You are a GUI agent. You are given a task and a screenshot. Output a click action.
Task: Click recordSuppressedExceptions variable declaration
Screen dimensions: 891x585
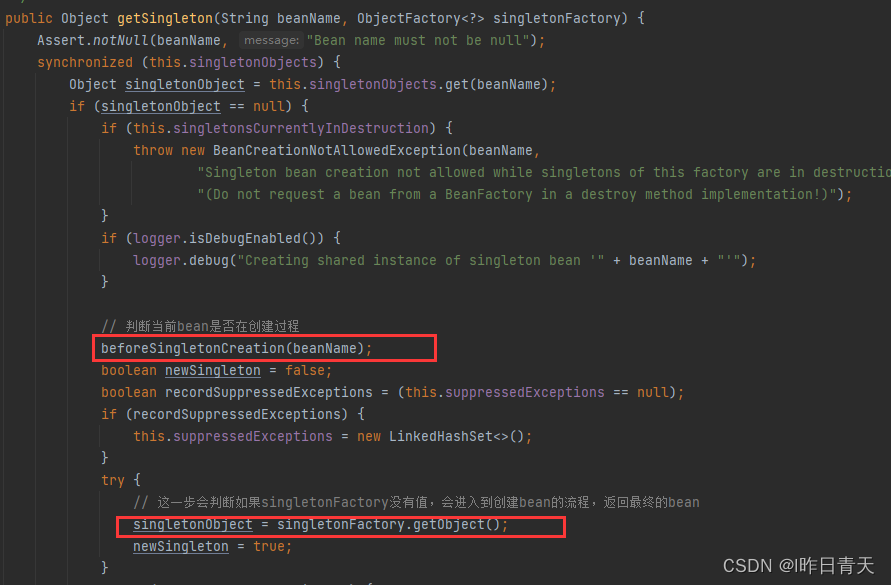tap(269, 392)
